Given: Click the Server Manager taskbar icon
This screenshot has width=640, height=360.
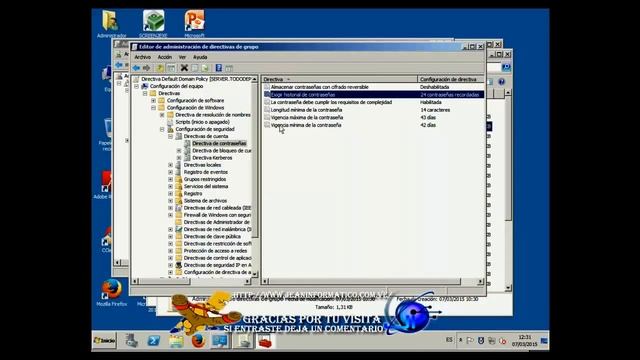Looking at the screenshot, I should [x=131, y=340].
